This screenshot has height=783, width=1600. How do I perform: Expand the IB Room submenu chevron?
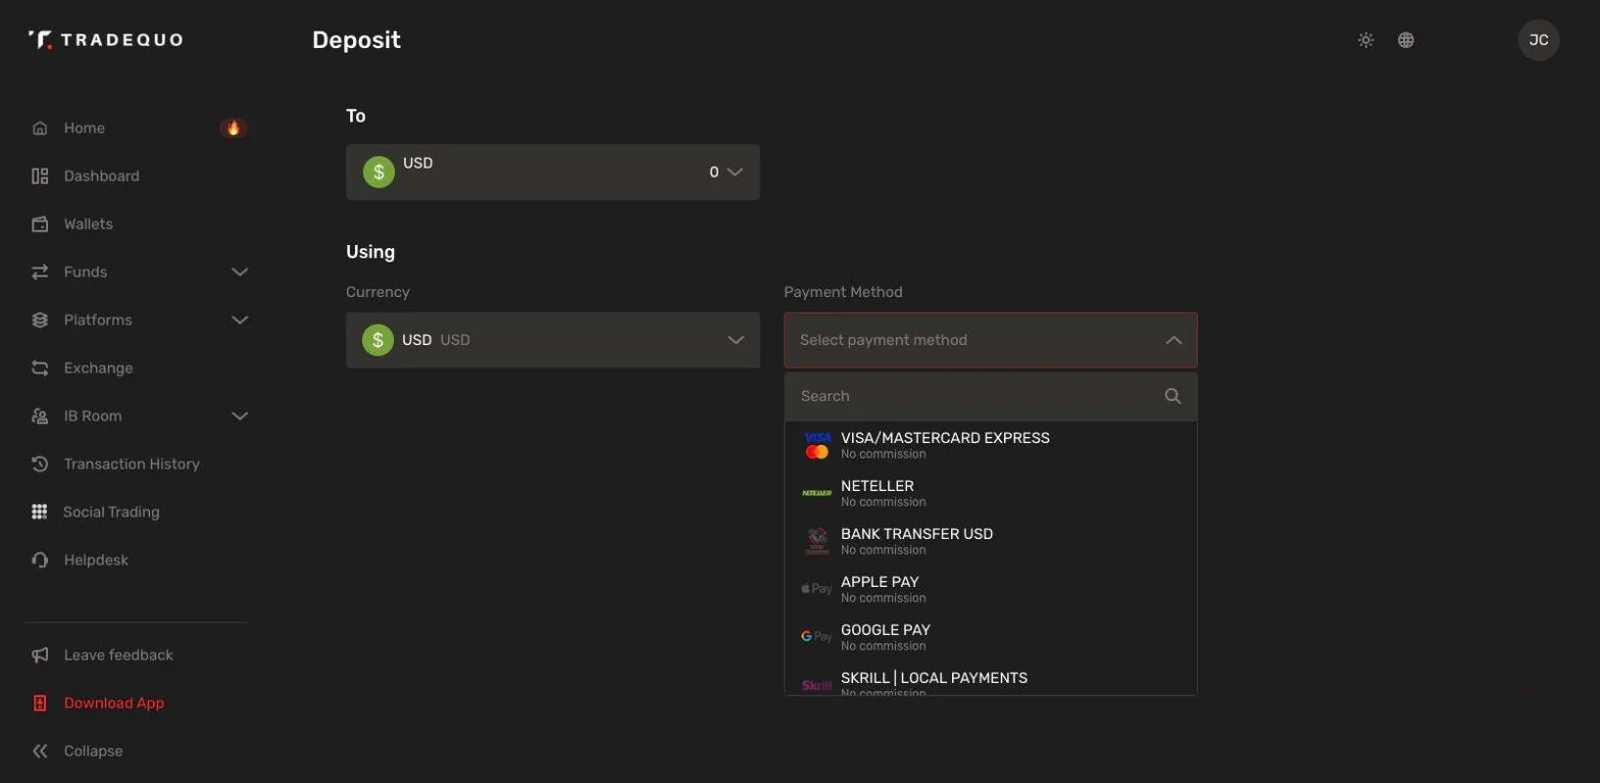click(x=240, y=416)
